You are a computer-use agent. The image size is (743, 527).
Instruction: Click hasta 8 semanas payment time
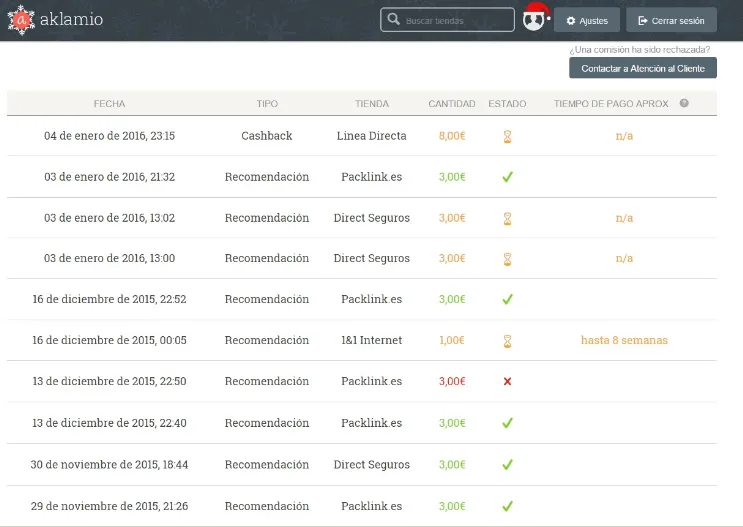[x=624, y=340]
